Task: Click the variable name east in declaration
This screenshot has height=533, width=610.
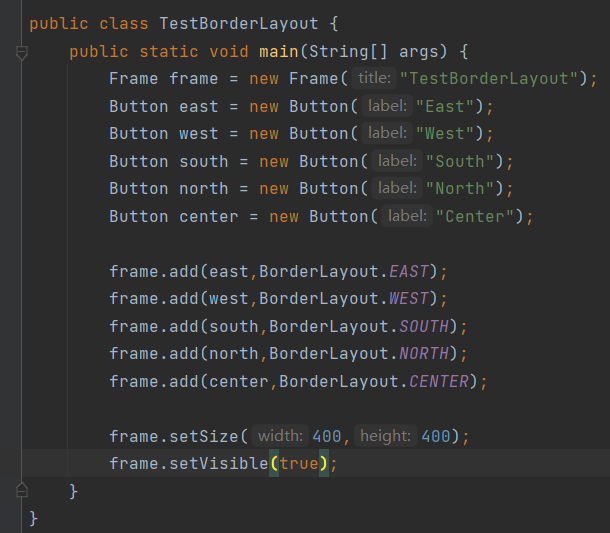Action: 198,106
